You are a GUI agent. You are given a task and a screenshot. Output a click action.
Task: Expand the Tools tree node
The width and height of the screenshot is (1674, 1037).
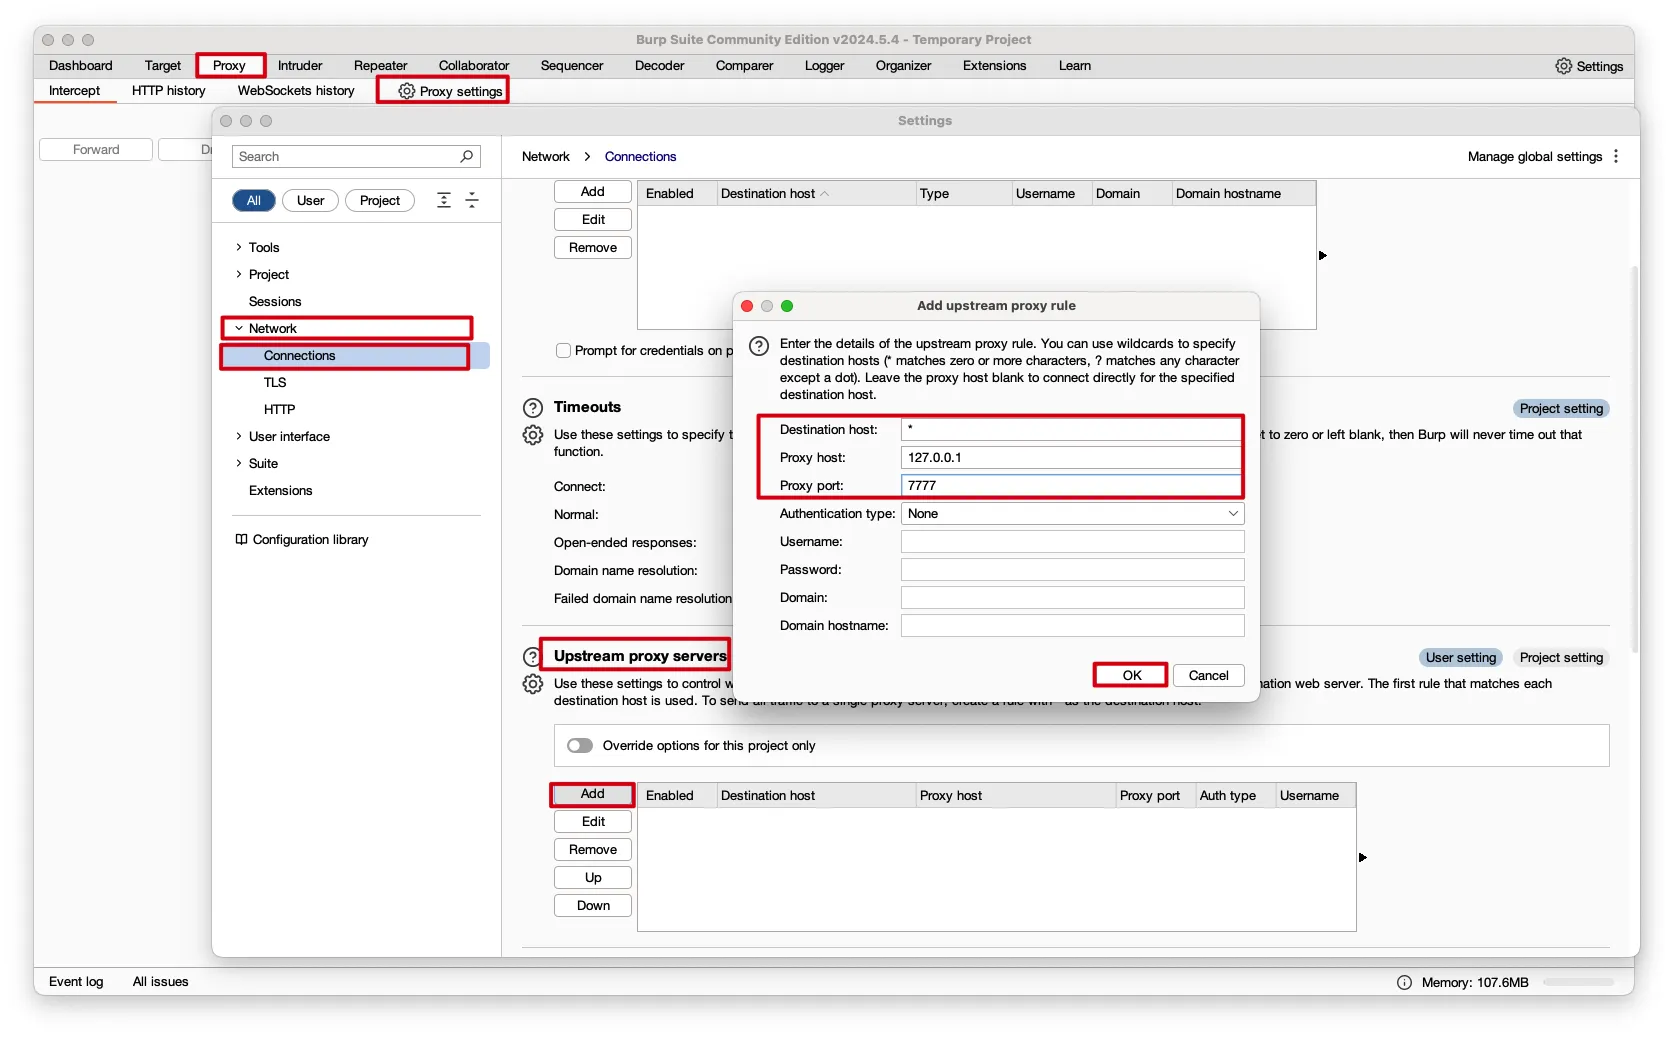[x=239, y=247]
